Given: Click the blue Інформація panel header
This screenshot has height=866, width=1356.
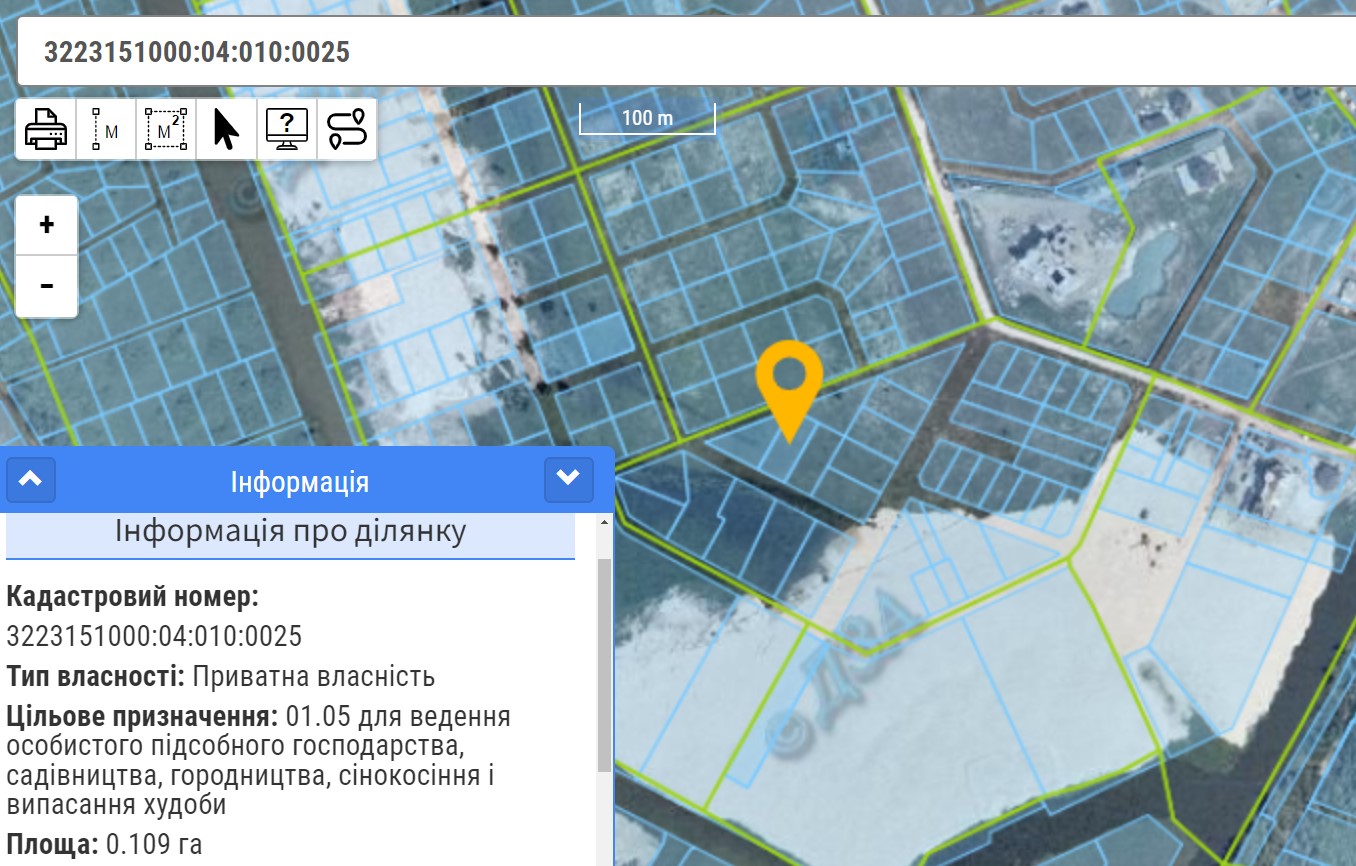Looking at the screenshot, I should click(300, 482).
